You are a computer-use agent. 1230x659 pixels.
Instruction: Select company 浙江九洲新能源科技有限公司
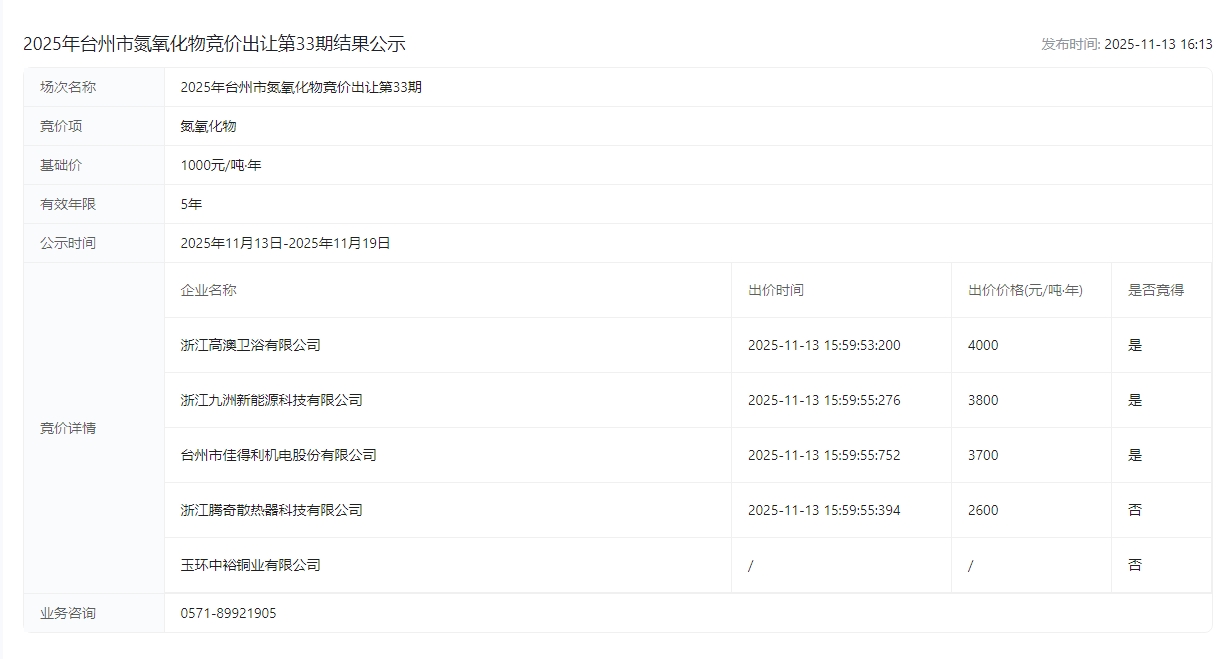click(271, 400)
